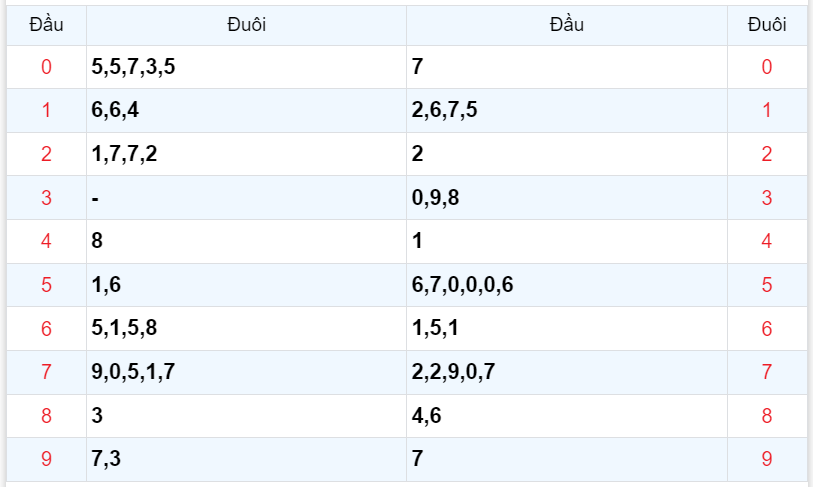Select the cell with value 6,6,4
813x487 pixels.
tap(115, 111)
